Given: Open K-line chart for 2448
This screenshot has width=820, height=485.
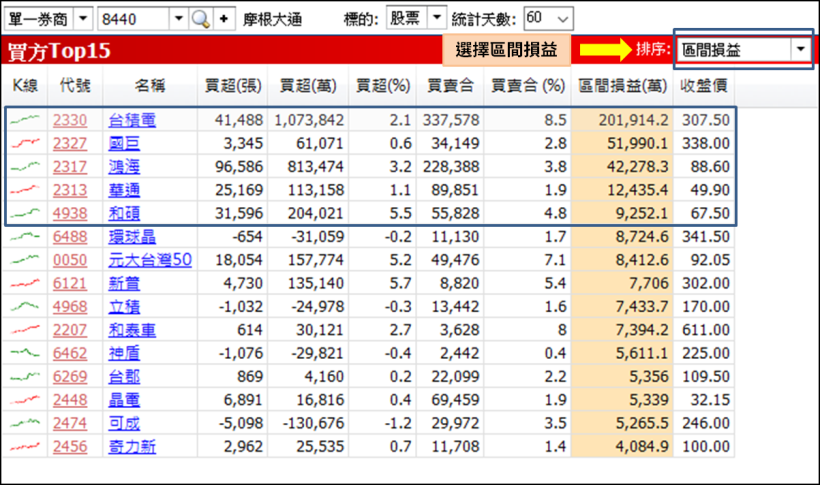Looking at the screenshot, I should coord(25,400).
